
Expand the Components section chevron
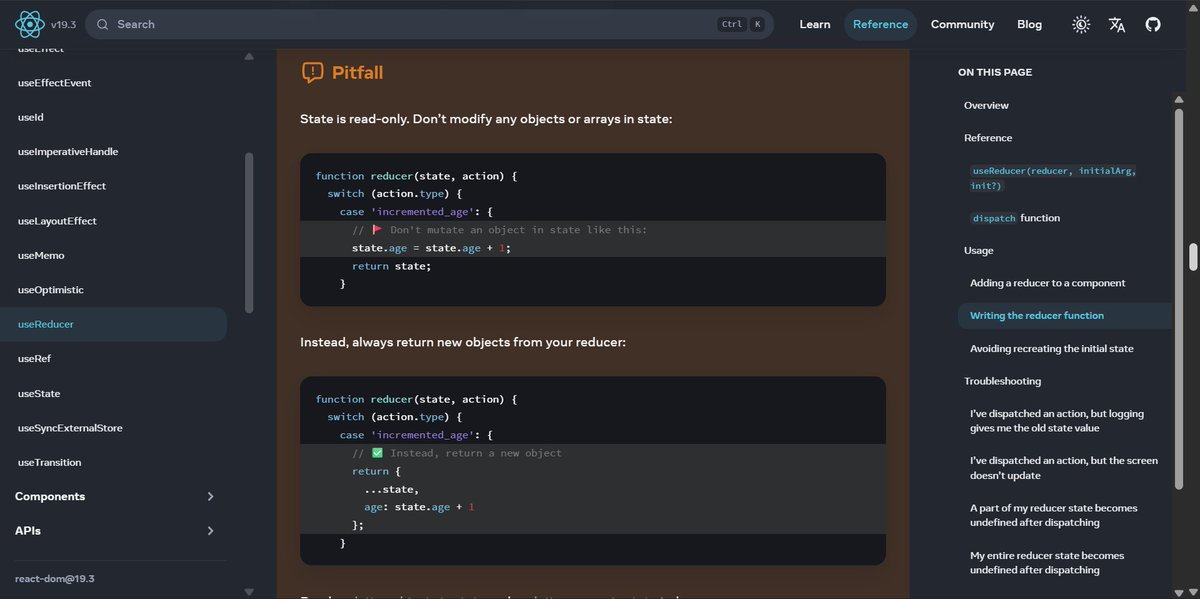pos(210,496)
